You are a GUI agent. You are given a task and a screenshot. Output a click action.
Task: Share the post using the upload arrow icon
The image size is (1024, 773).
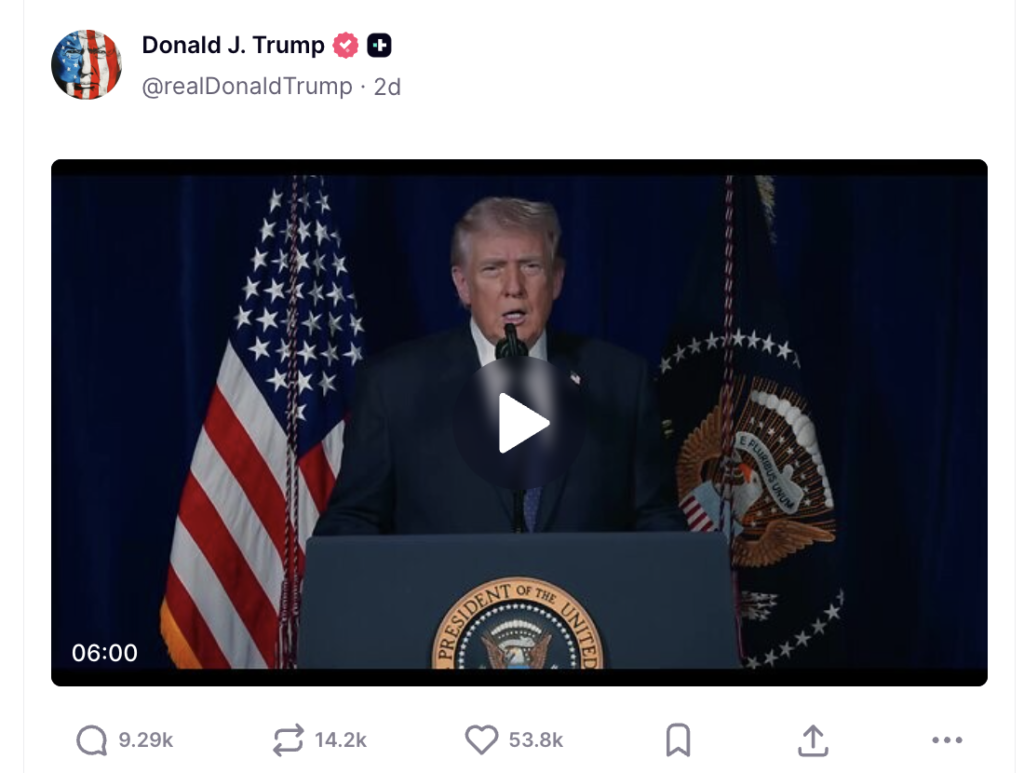(x=813, y=740)
